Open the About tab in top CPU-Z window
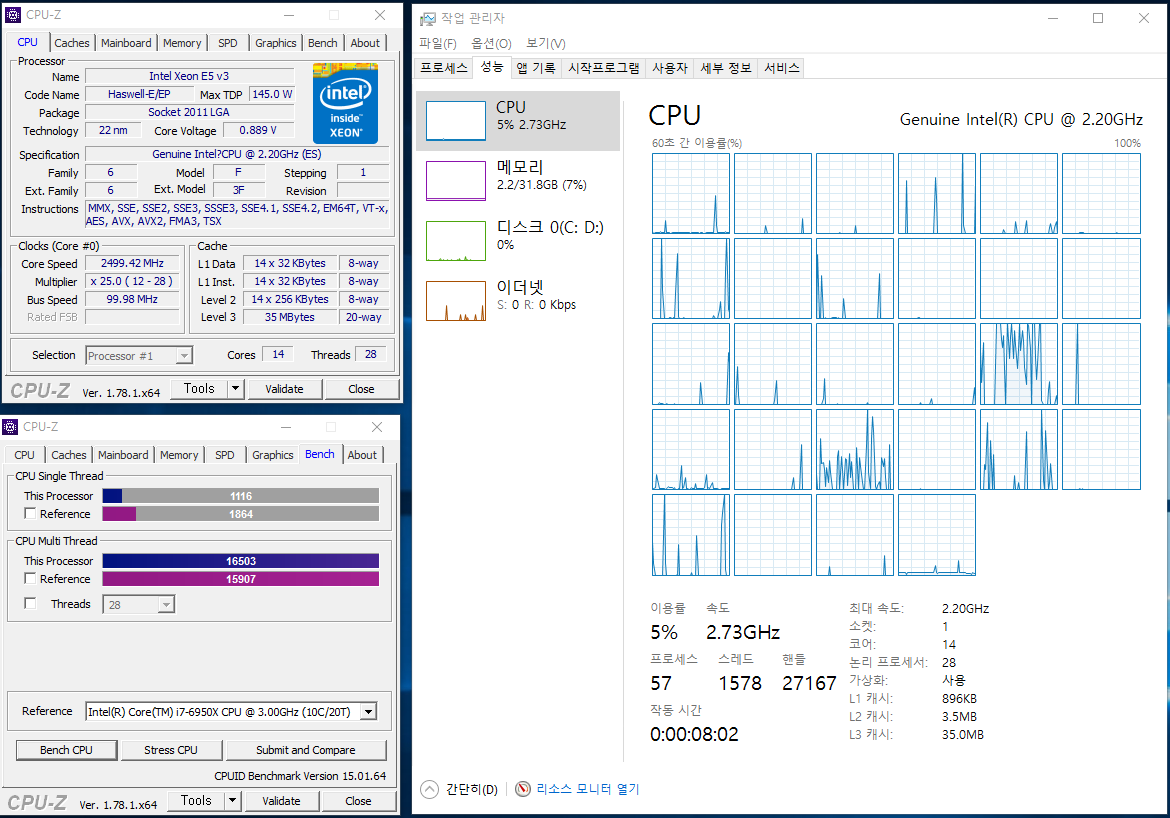The height and width of the screenshot is (818, 1170). coord(365,43)
